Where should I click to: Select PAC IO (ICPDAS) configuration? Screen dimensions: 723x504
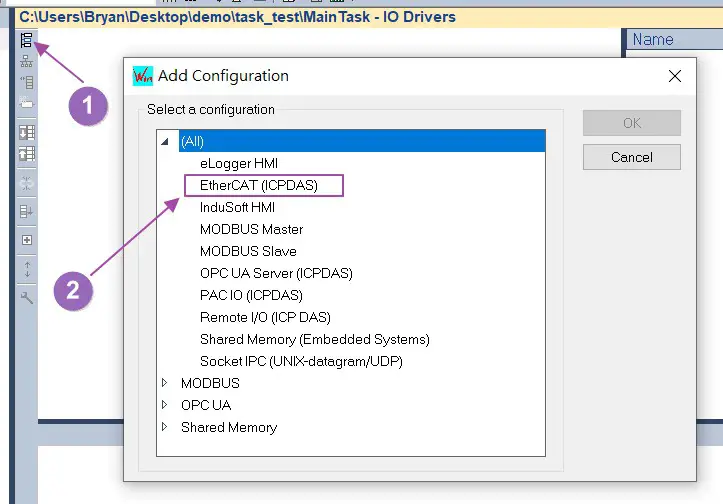point(251,295)
